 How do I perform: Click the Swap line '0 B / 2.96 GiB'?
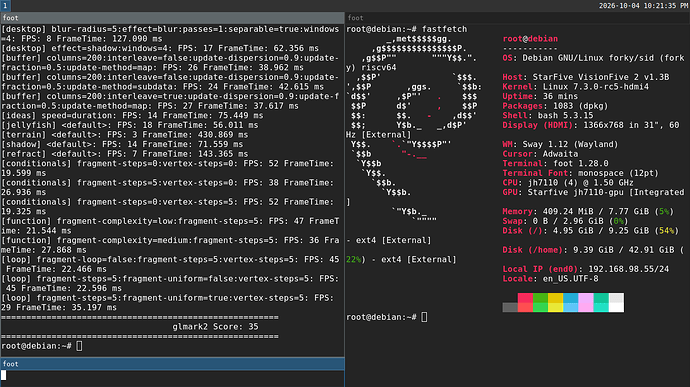coord(565,221)
